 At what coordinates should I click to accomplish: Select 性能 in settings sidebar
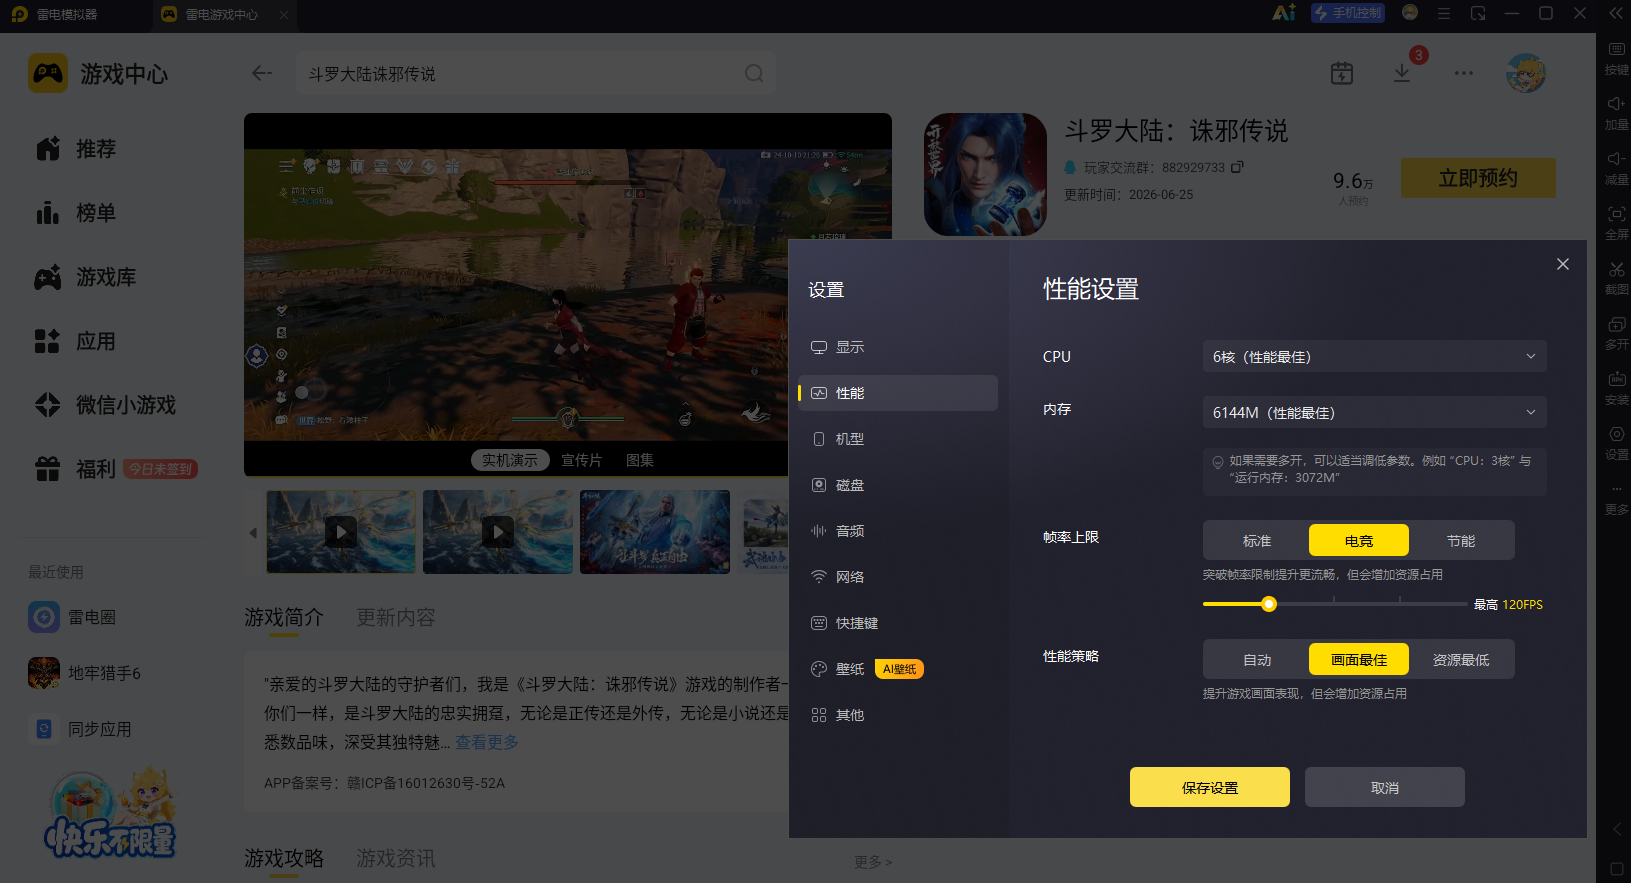coord(898,393)
